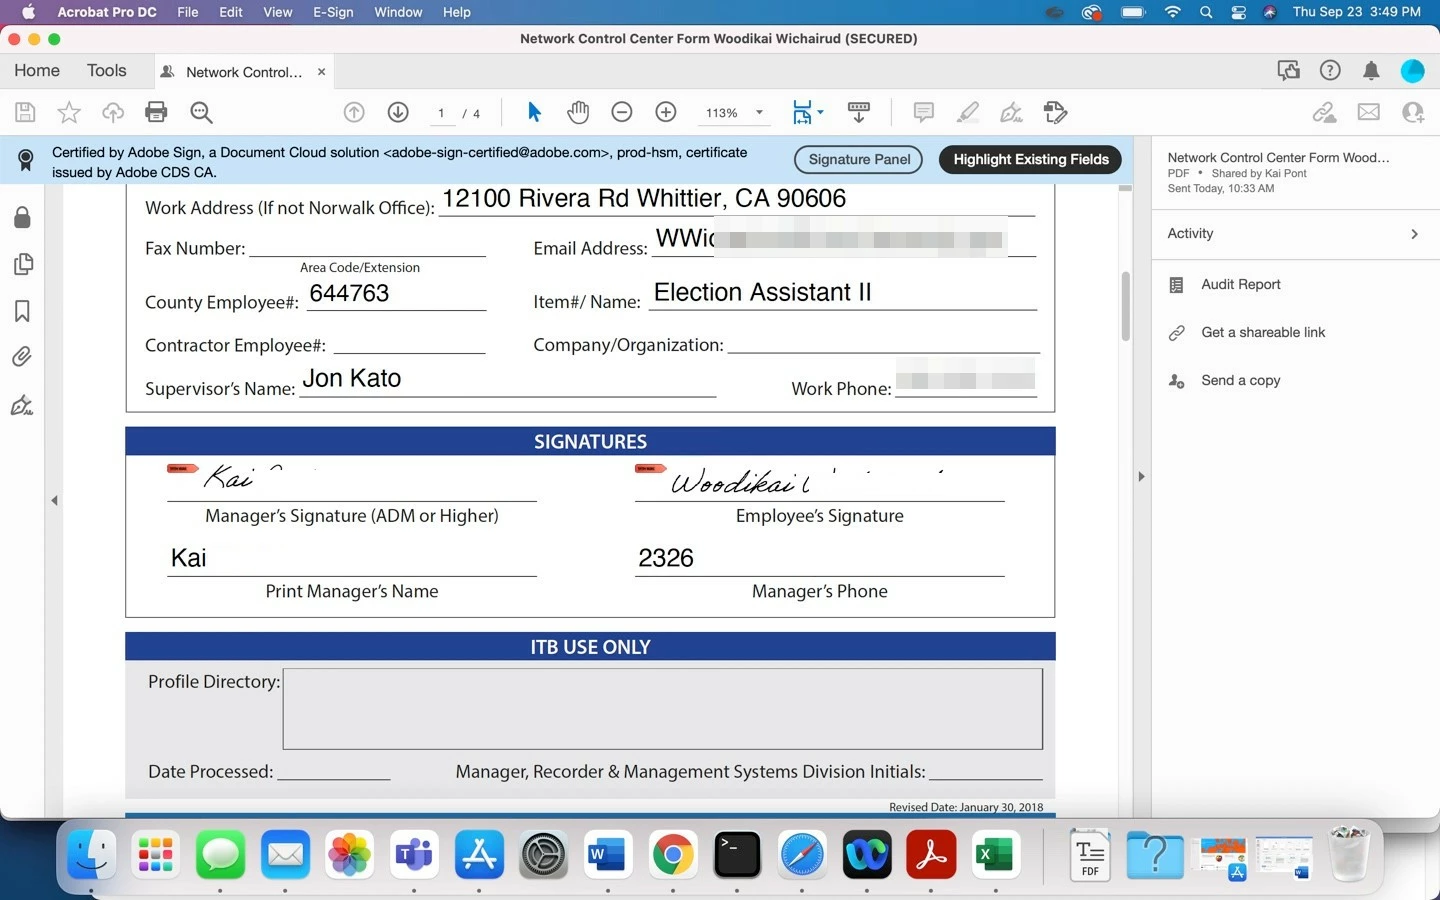
Task: Click Get a shareable link
Action: coord(1263,332)
